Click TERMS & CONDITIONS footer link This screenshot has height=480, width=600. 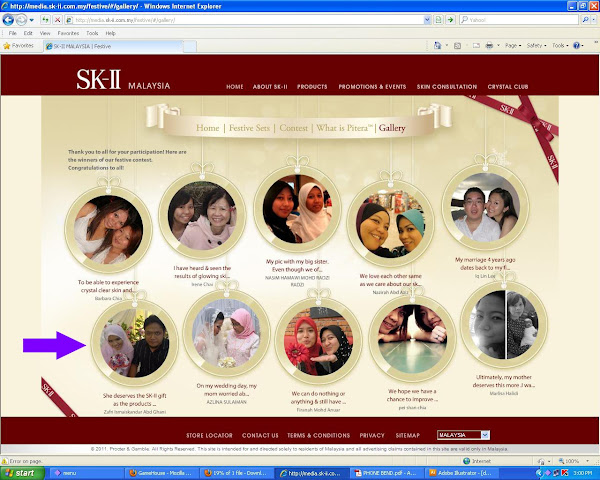coord(318,436)
